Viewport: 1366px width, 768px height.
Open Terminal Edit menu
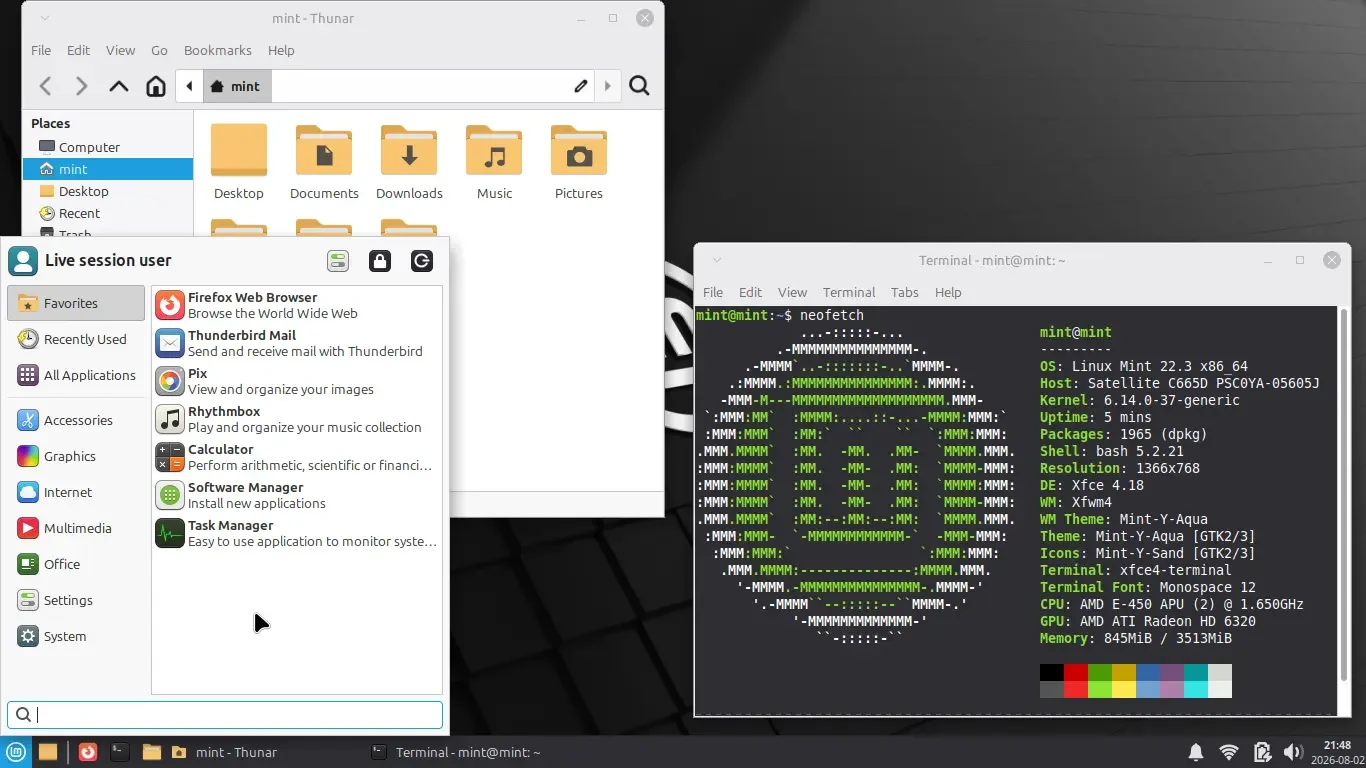pos(750,292)
